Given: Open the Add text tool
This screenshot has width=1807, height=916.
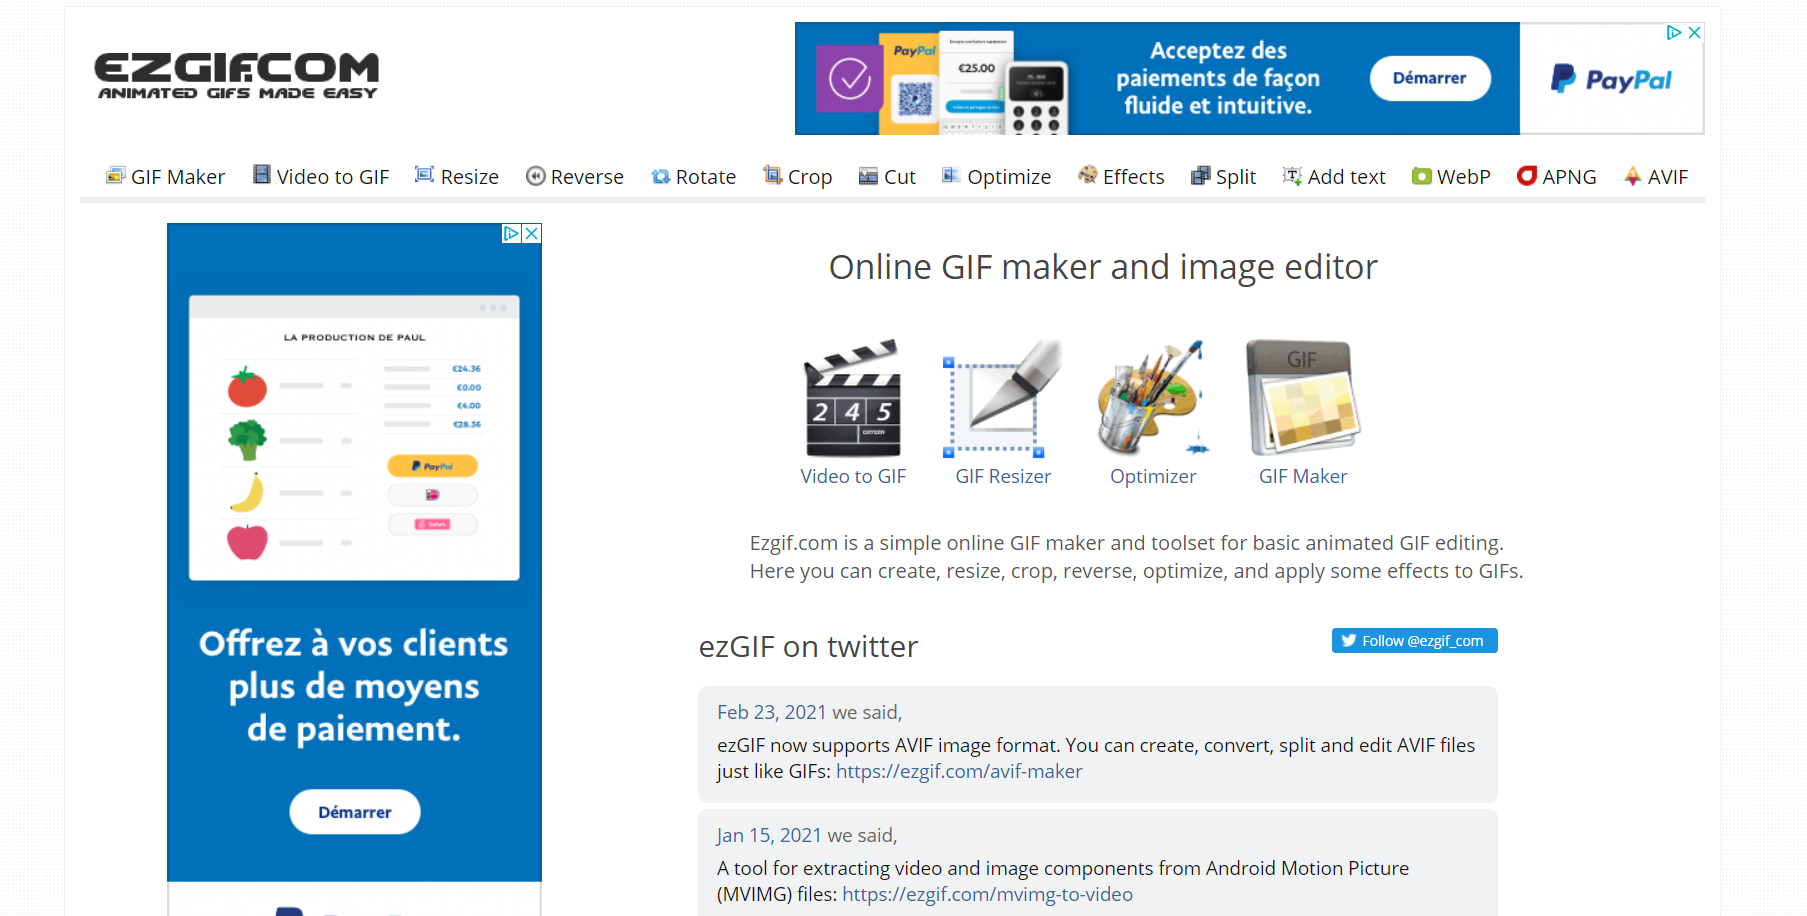Looking at the screenshot, I should tap(1334, 177).
